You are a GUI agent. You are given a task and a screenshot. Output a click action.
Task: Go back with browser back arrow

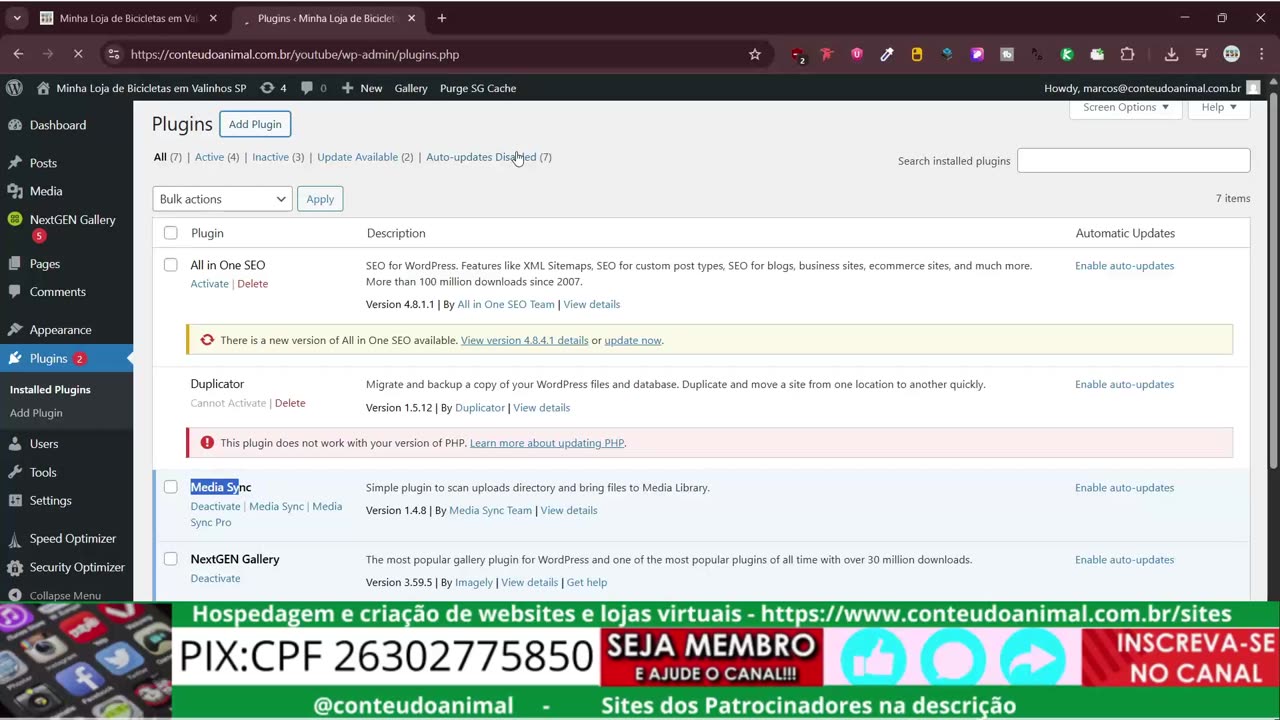pyautogui.click(x=19, y=54)
